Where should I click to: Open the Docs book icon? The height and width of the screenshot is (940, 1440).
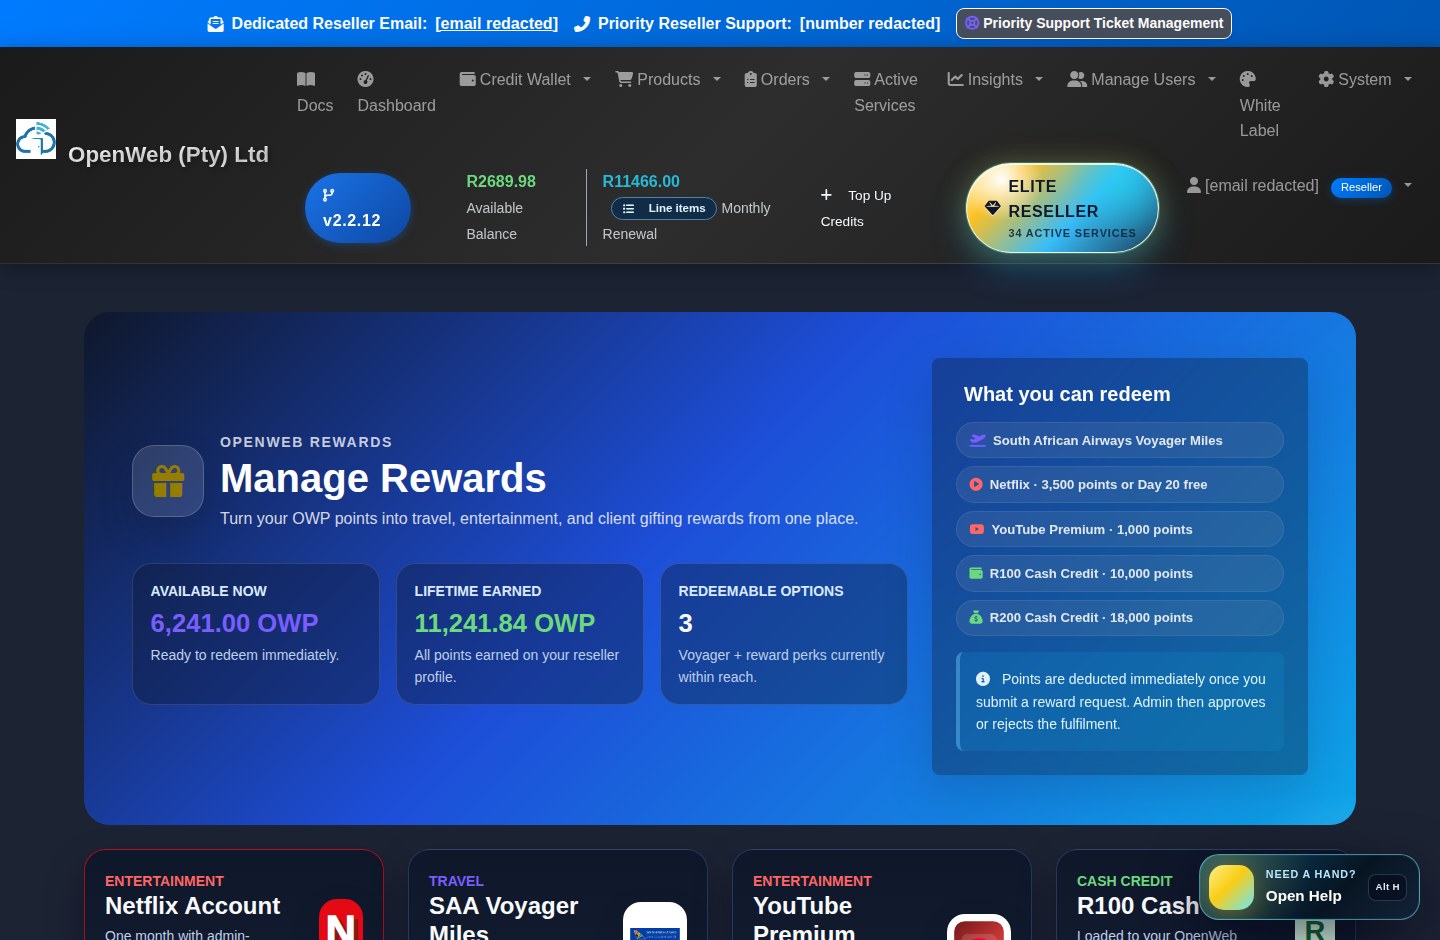pyautogui.click(x=306, y=79)
